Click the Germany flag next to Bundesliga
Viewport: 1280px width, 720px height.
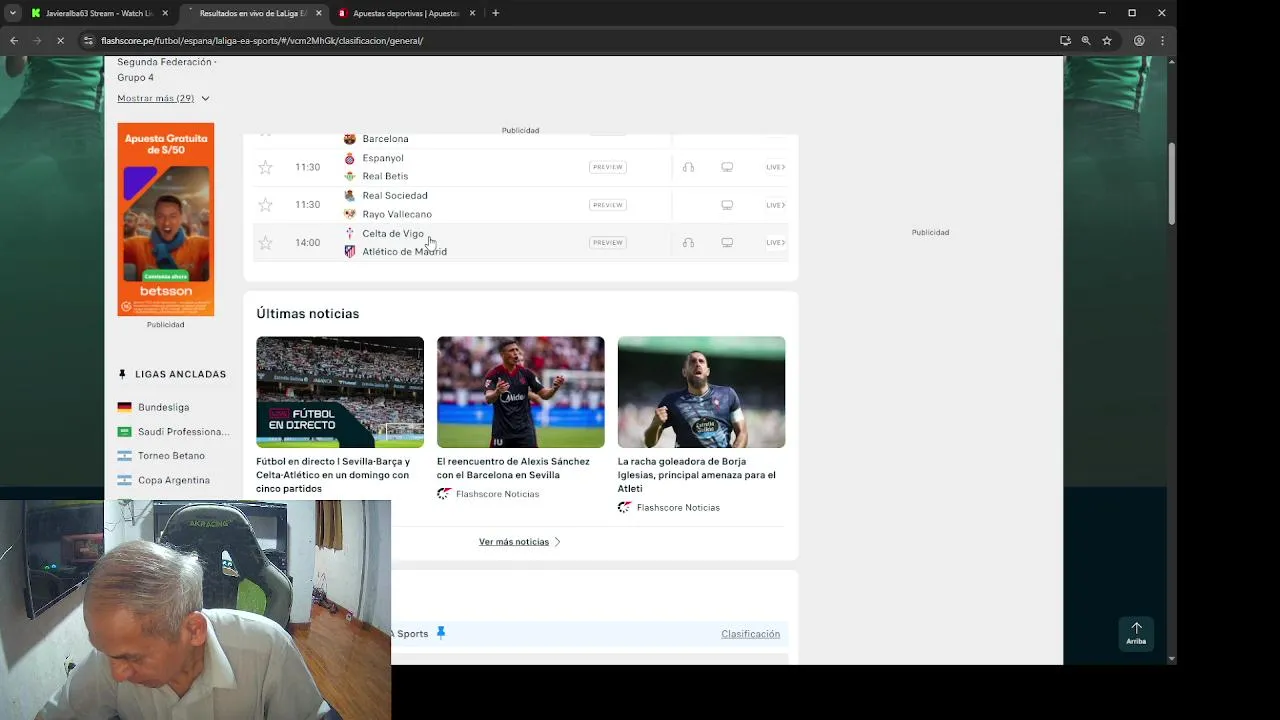[124, 407]
